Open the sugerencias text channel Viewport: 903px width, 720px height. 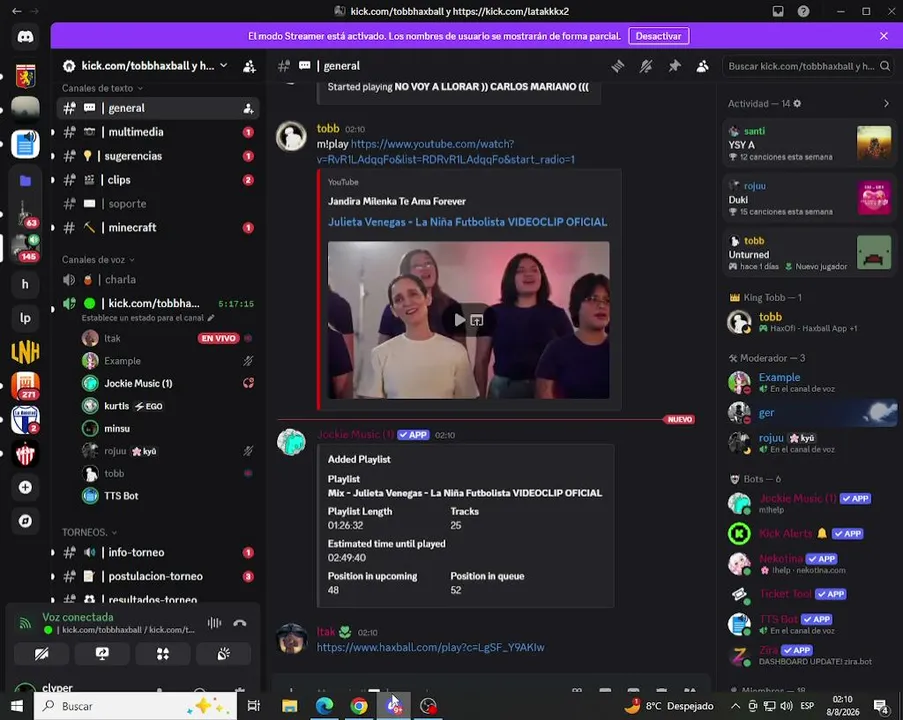(x=158, y=156)
